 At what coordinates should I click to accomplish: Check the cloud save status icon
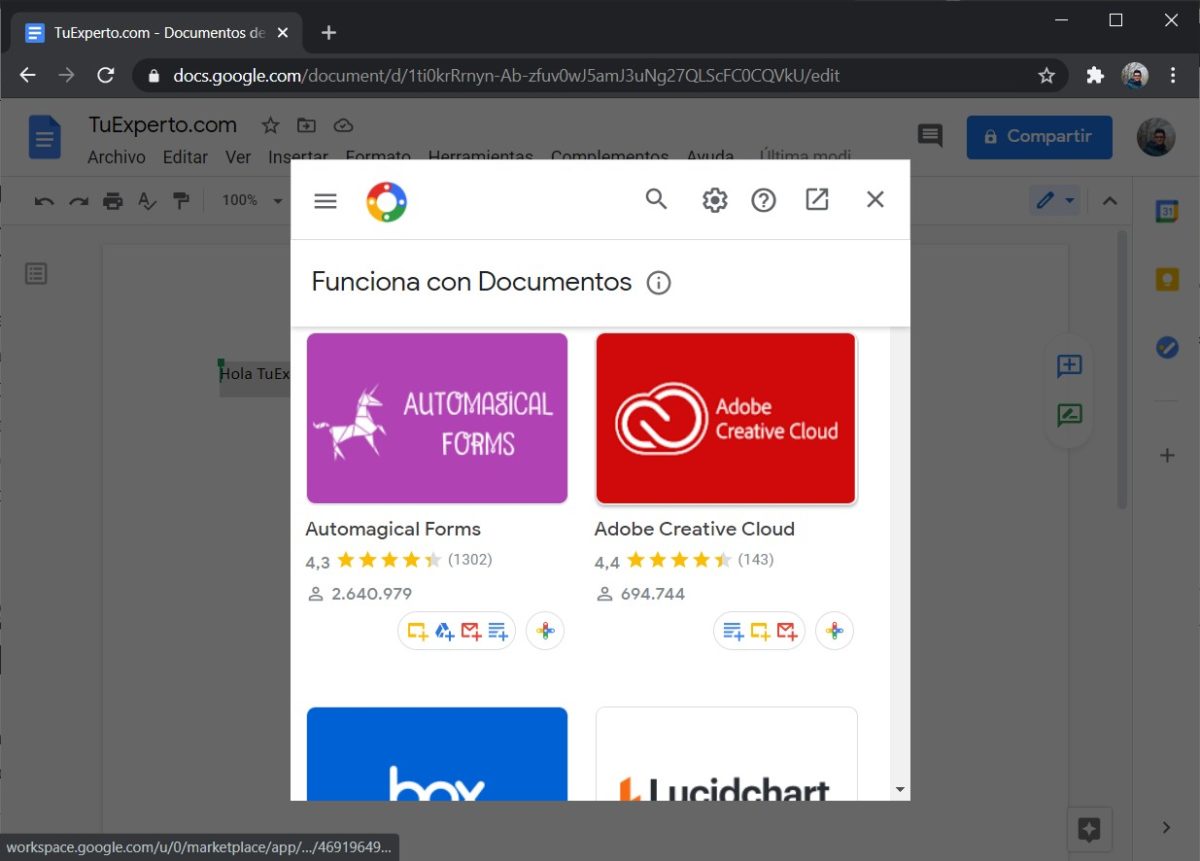(343, 126)
